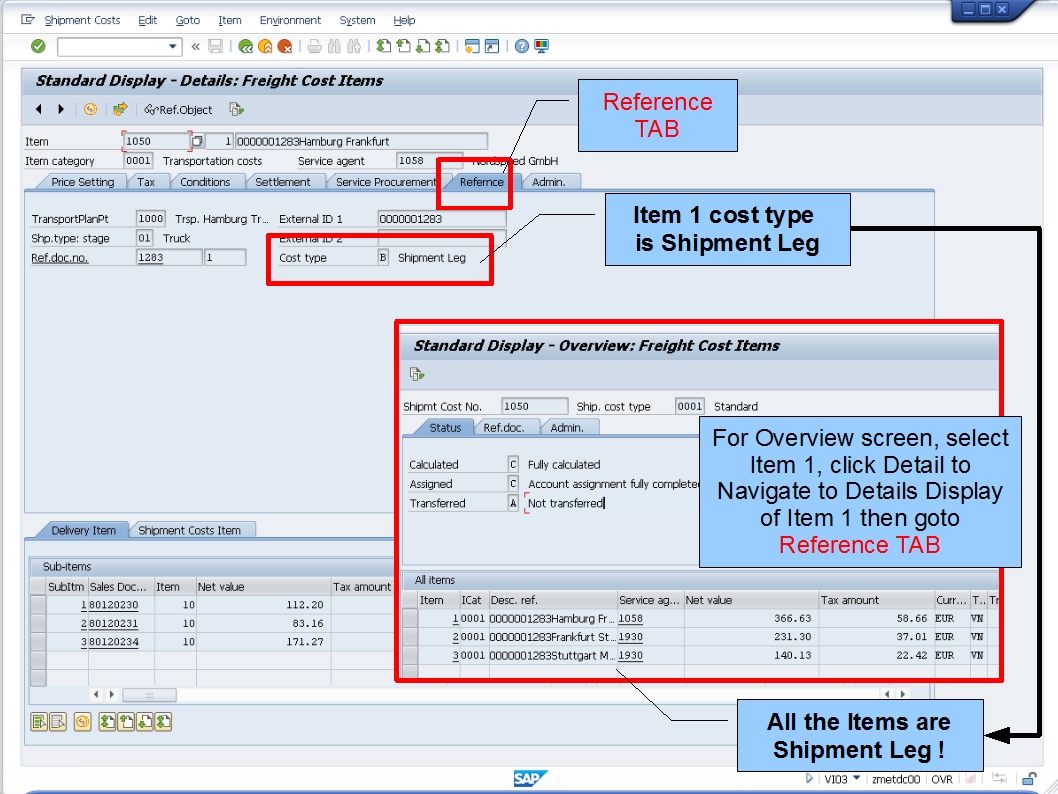Expand the VI03 transaction dropdown in status bar
The image size is (1058, 794).
[857, 779]
